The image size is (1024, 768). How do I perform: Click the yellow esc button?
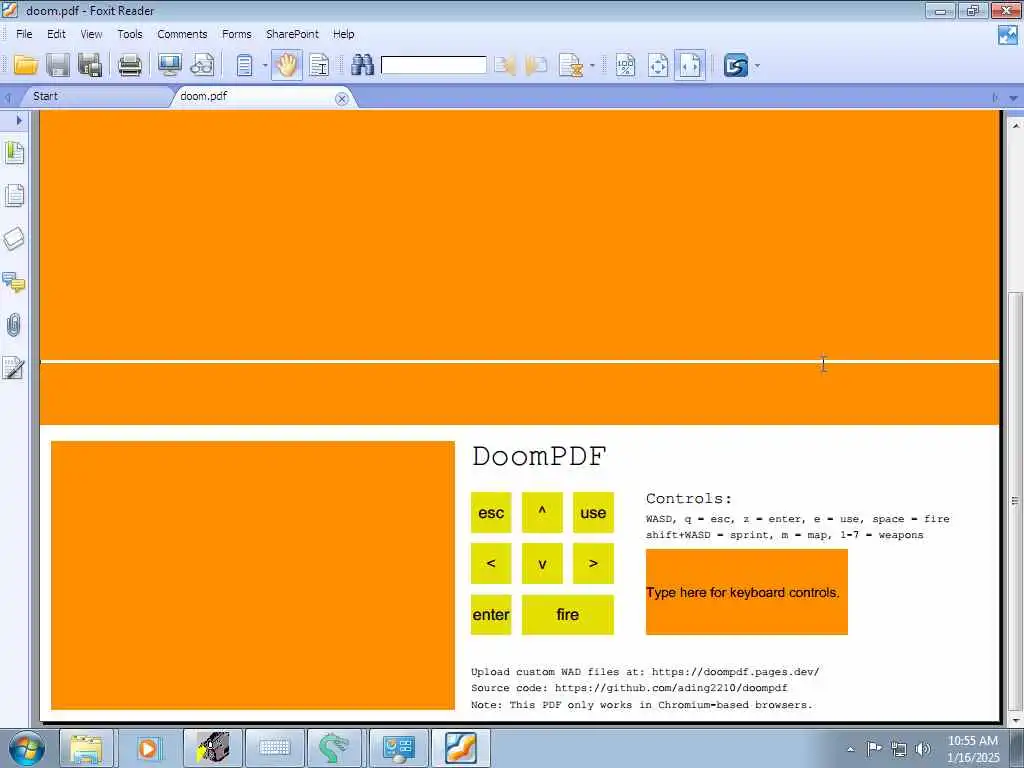click(x=491, y=513)
